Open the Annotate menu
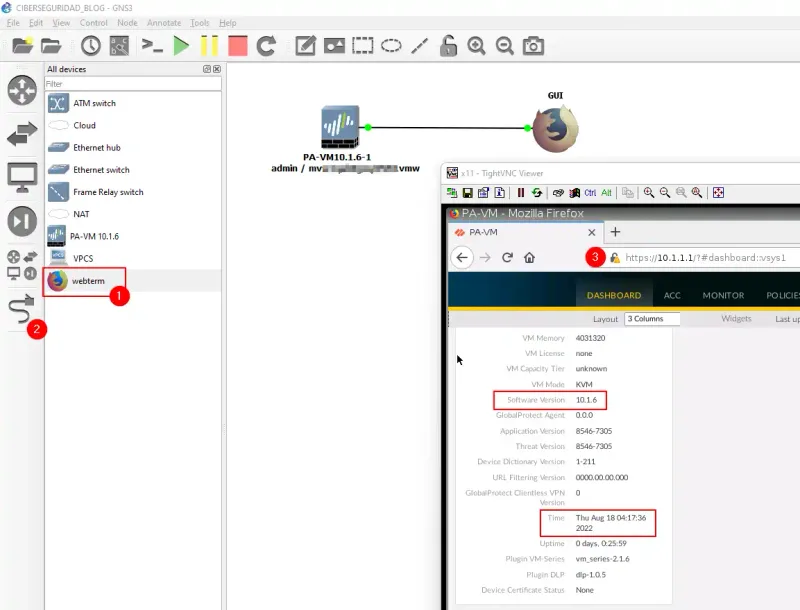This screenshot has width=800, height=610. pos(164,23)
